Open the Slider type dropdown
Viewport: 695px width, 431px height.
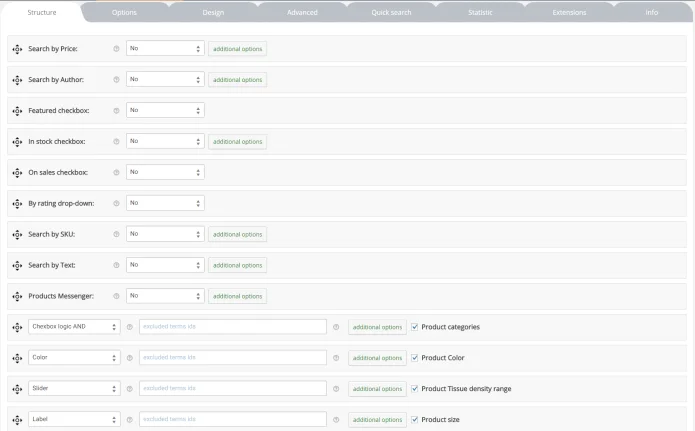click(74, 389)
